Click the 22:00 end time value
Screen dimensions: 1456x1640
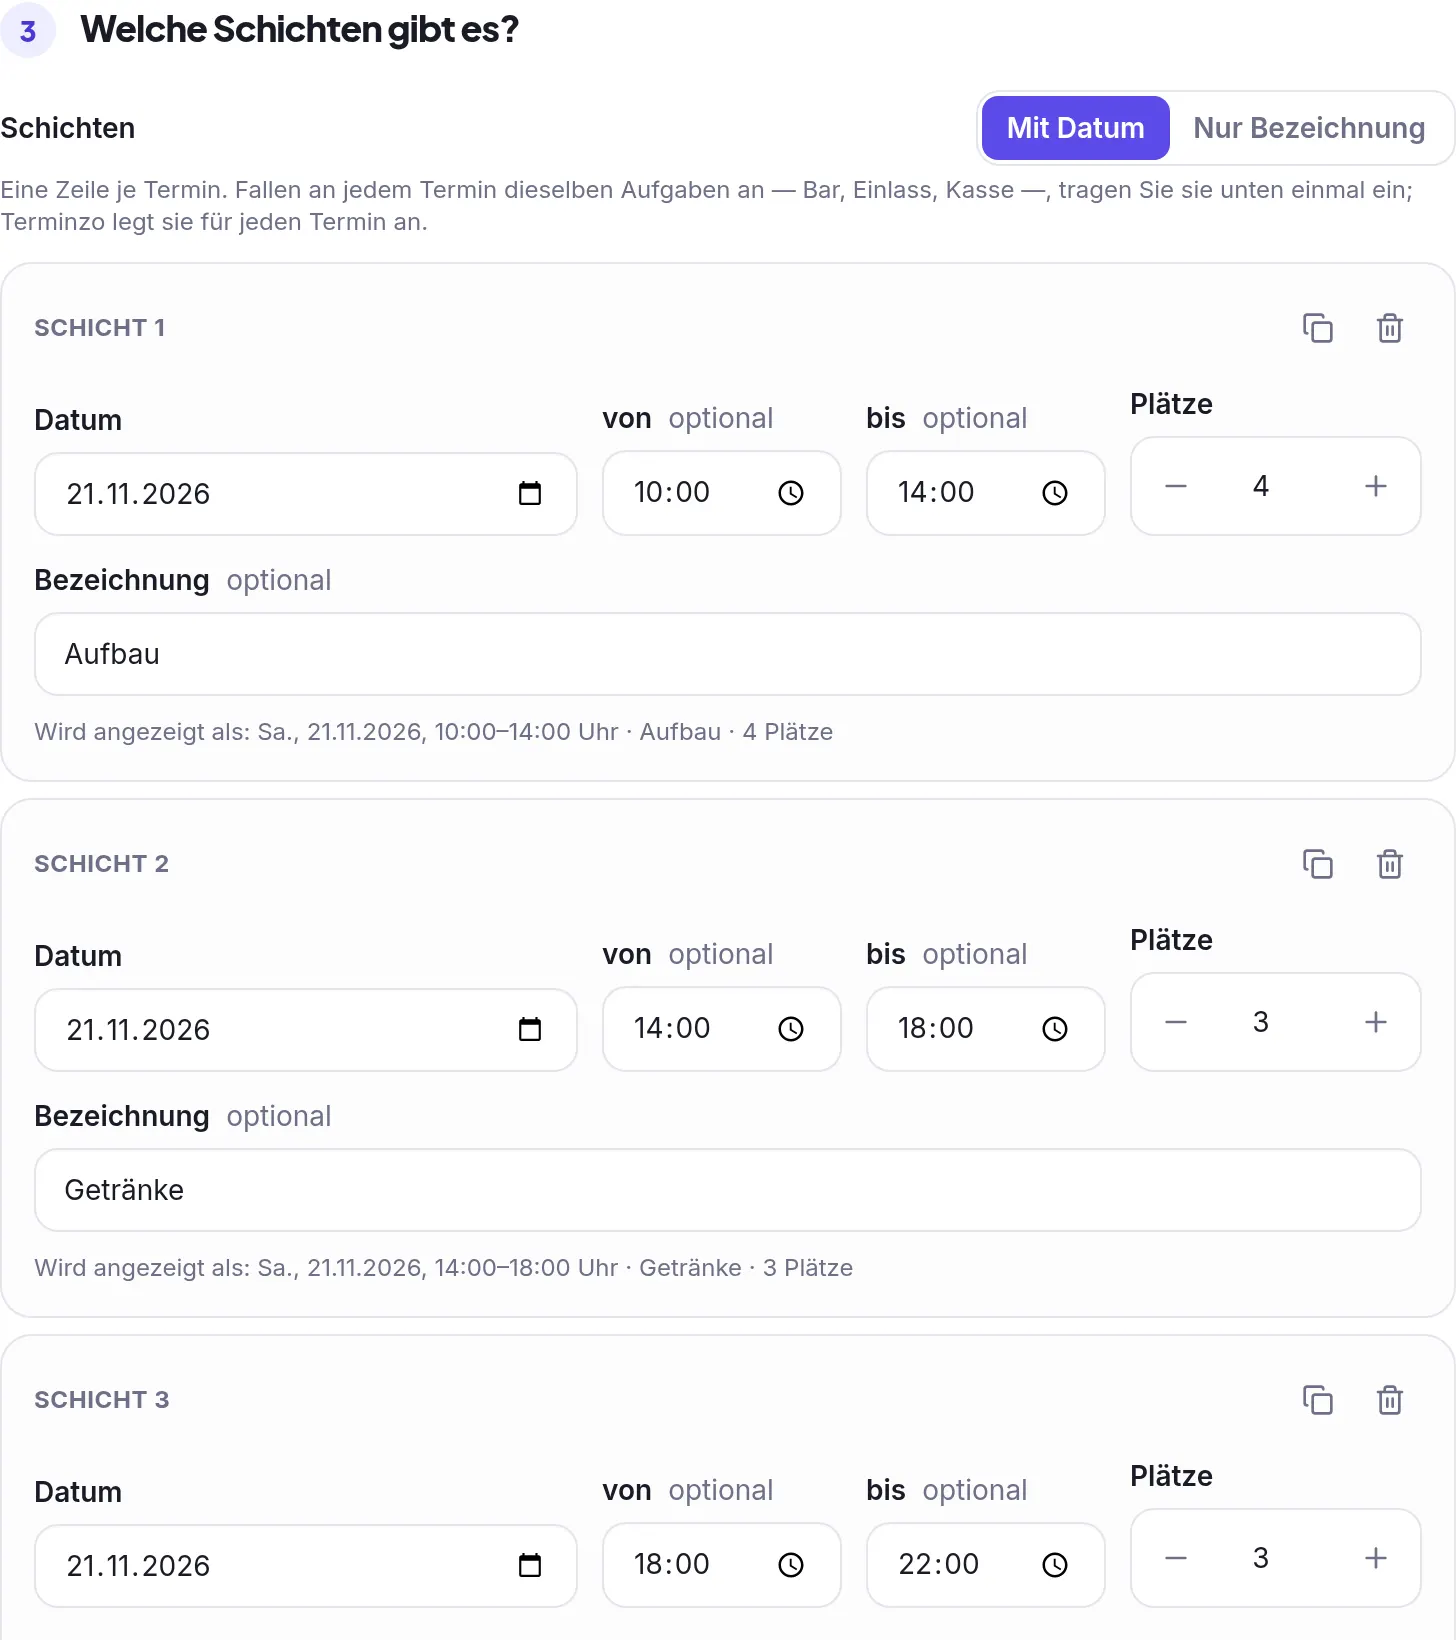coord(939,1564)
